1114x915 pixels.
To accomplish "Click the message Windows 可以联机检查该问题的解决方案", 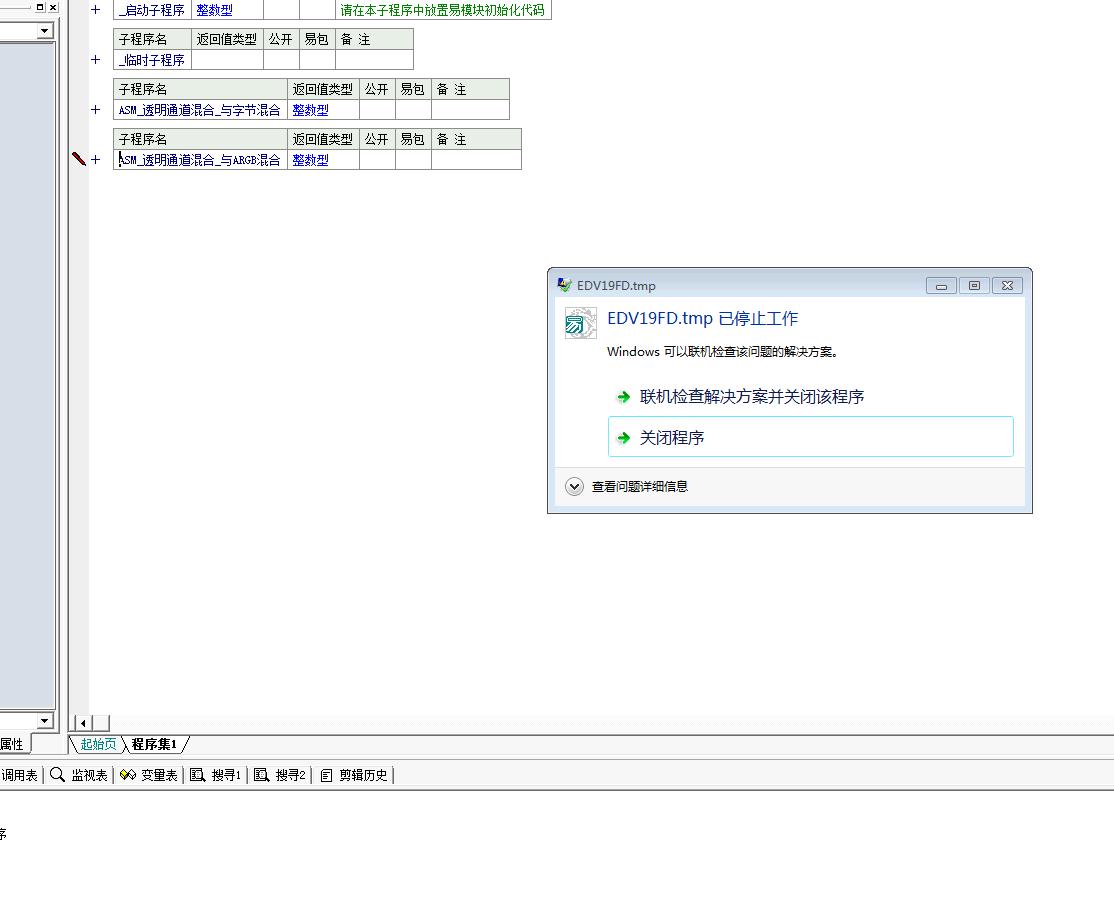I will tap(723, 352).
